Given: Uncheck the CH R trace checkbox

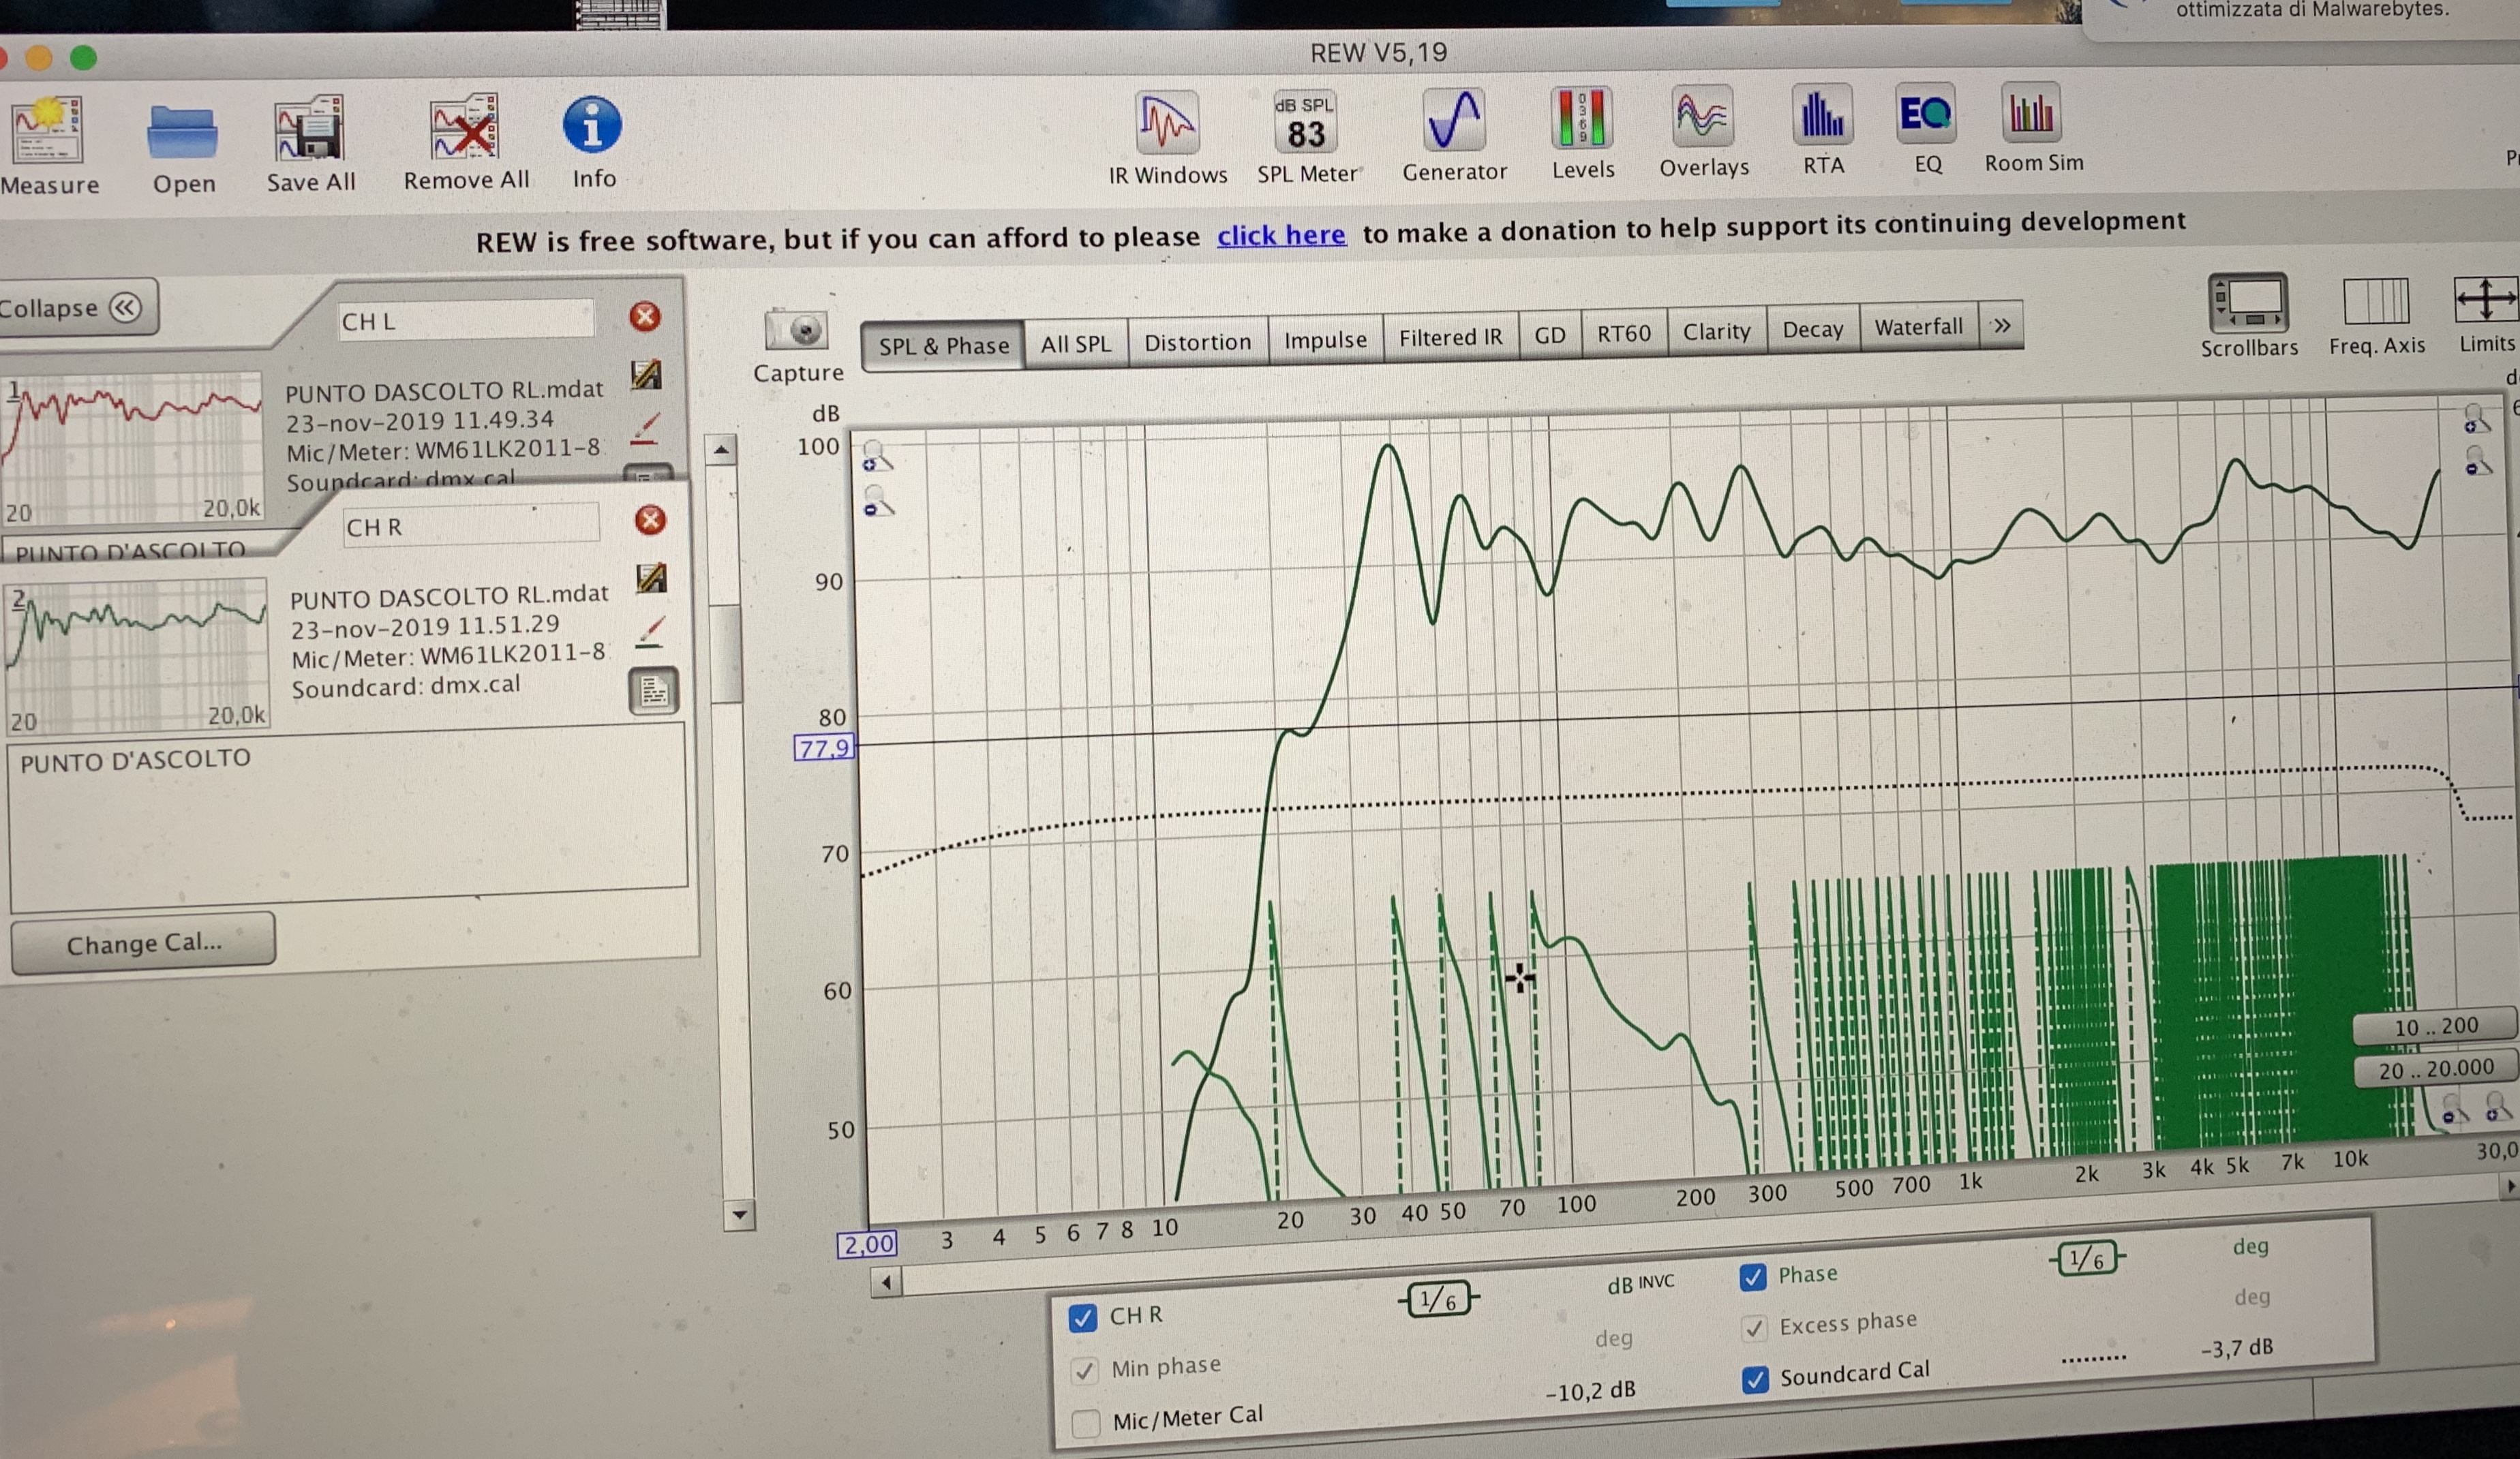Looking at the screenshot, I should click(1083, 1318).
